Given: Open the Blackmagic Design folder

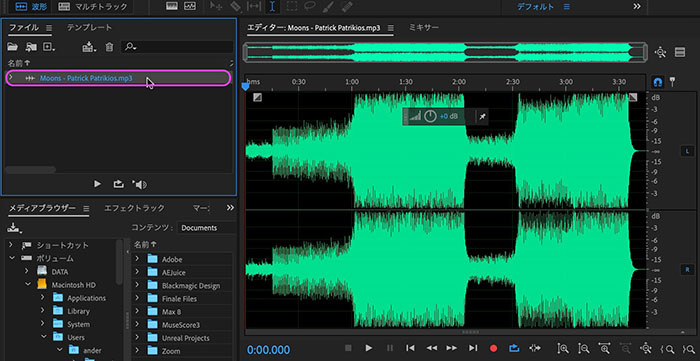Looking at the screenshot, I should (x=191, y=286).
